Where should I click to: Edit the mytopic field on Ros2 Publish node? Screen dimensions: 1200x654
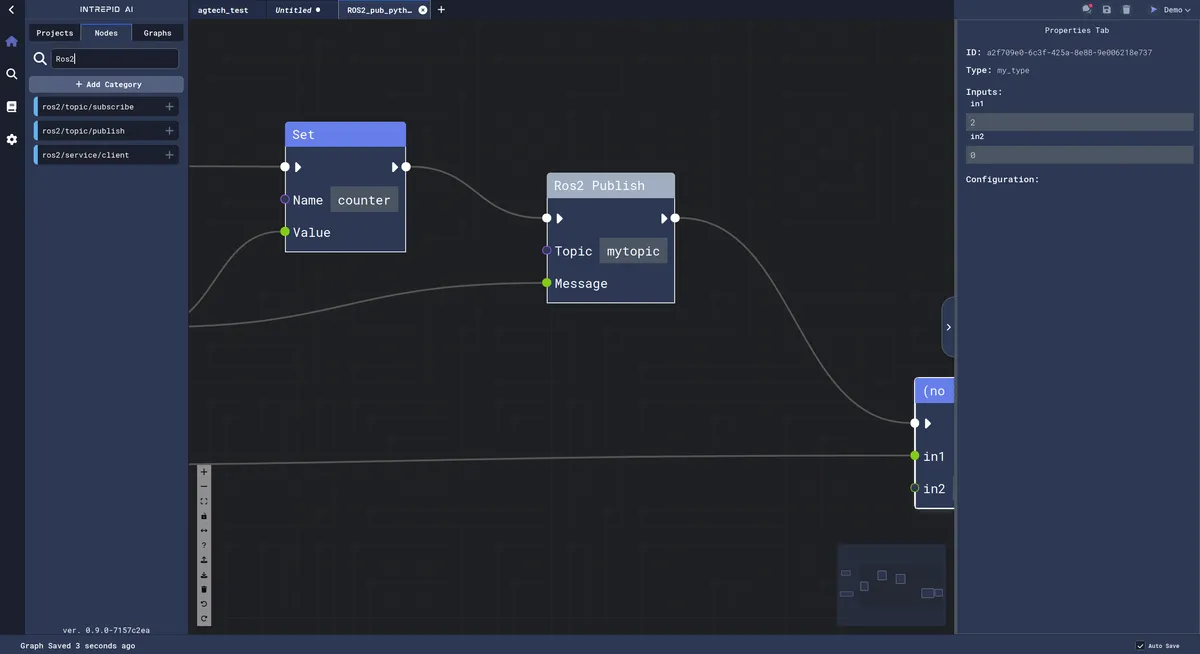(x=633, y=251)
